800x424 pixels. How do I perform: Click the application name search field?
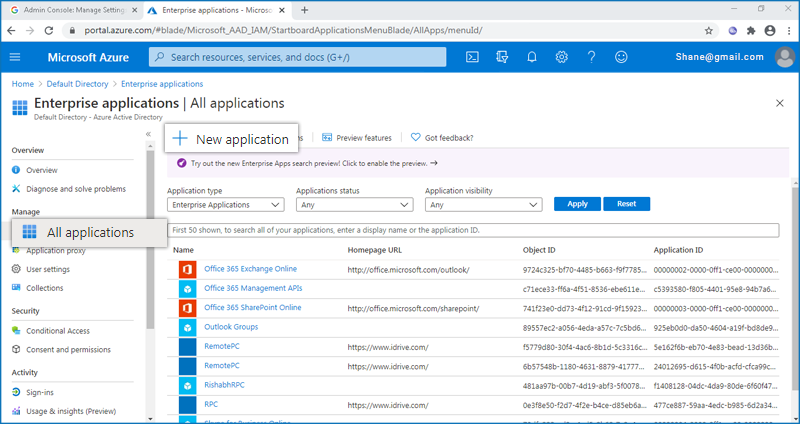point(473,230)
